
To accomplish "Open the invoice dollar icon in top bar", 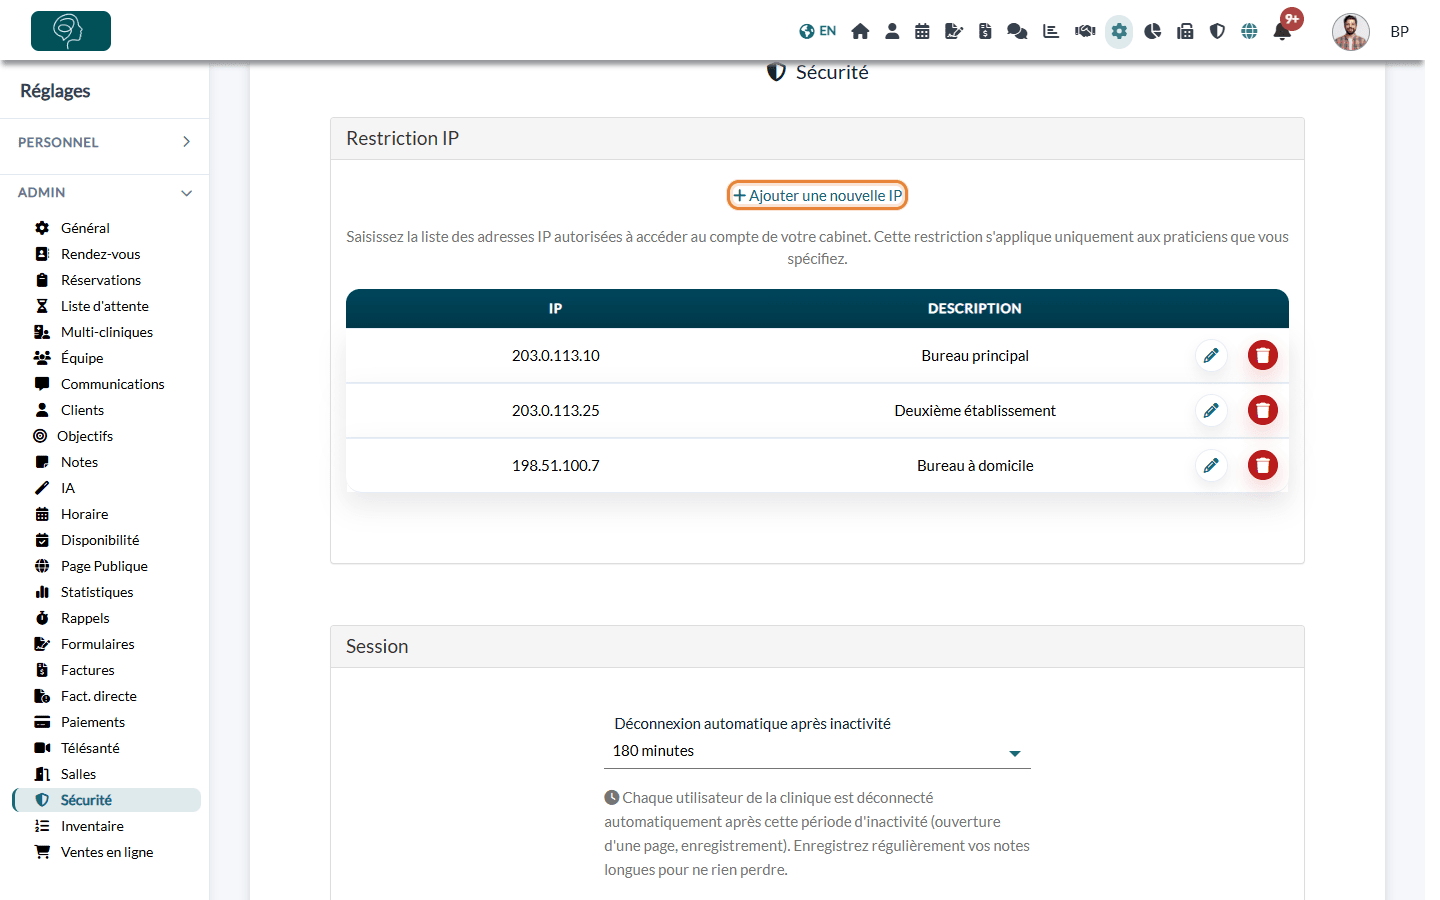I will [x=985, y=31].
